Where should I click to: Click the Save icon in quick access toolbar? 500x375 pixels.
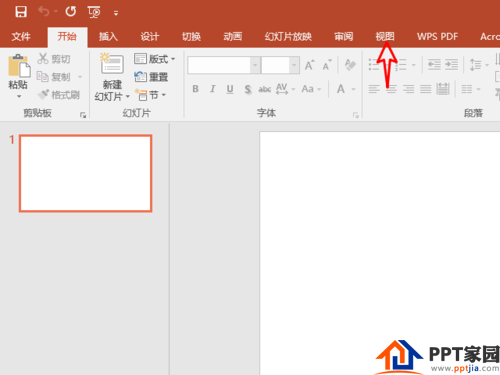click(21, 12)
